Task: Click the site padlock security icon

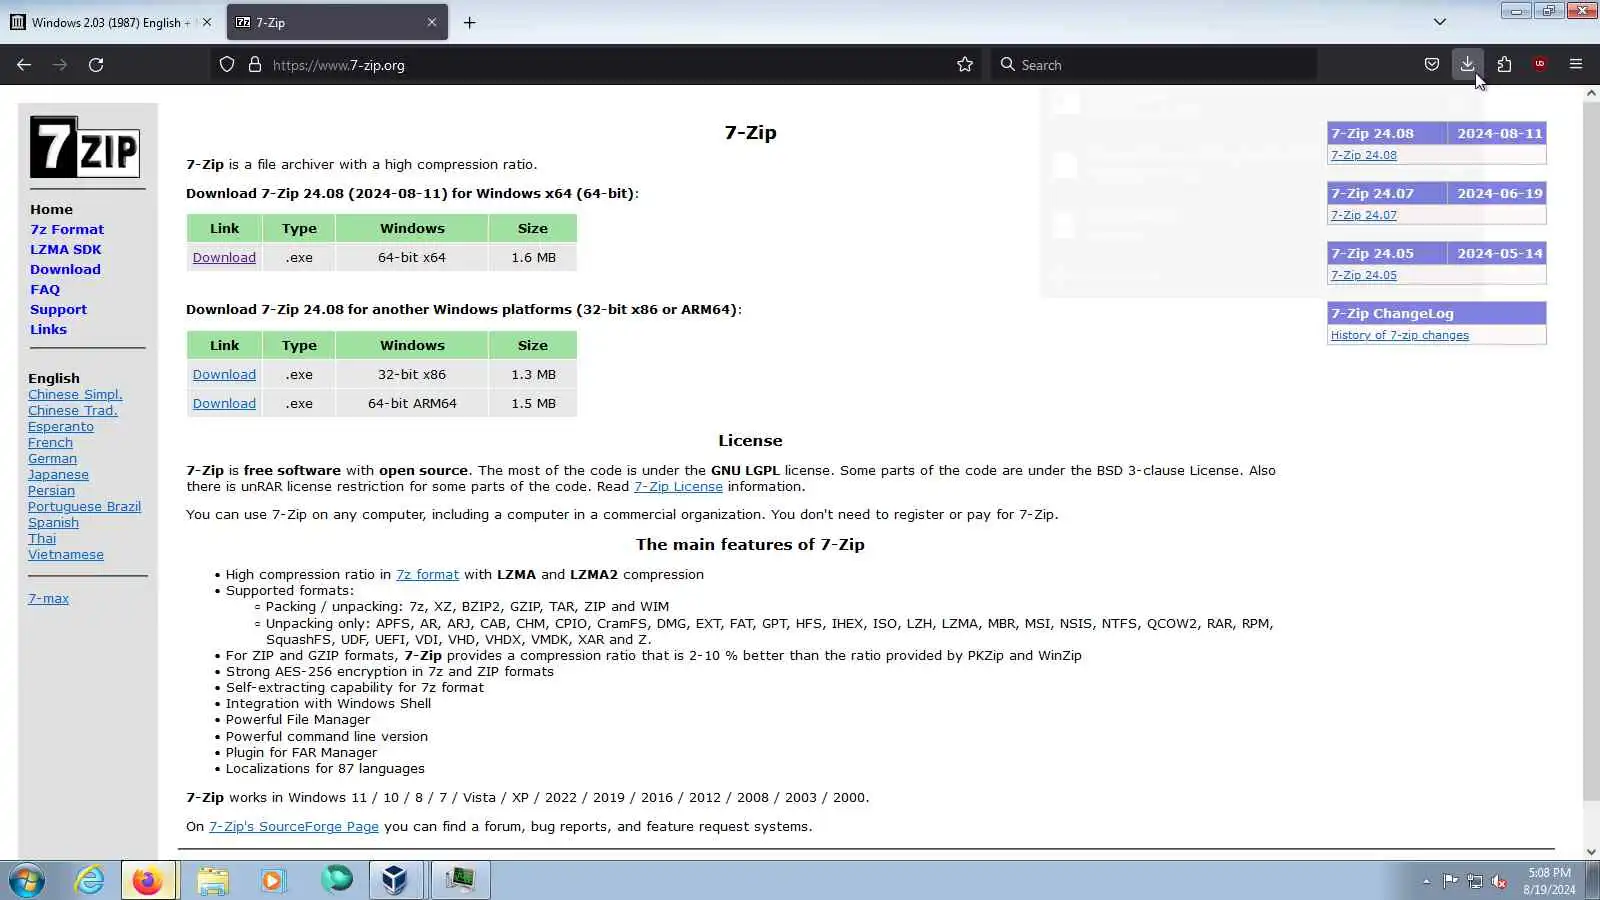Action: (x=255, y=65)
